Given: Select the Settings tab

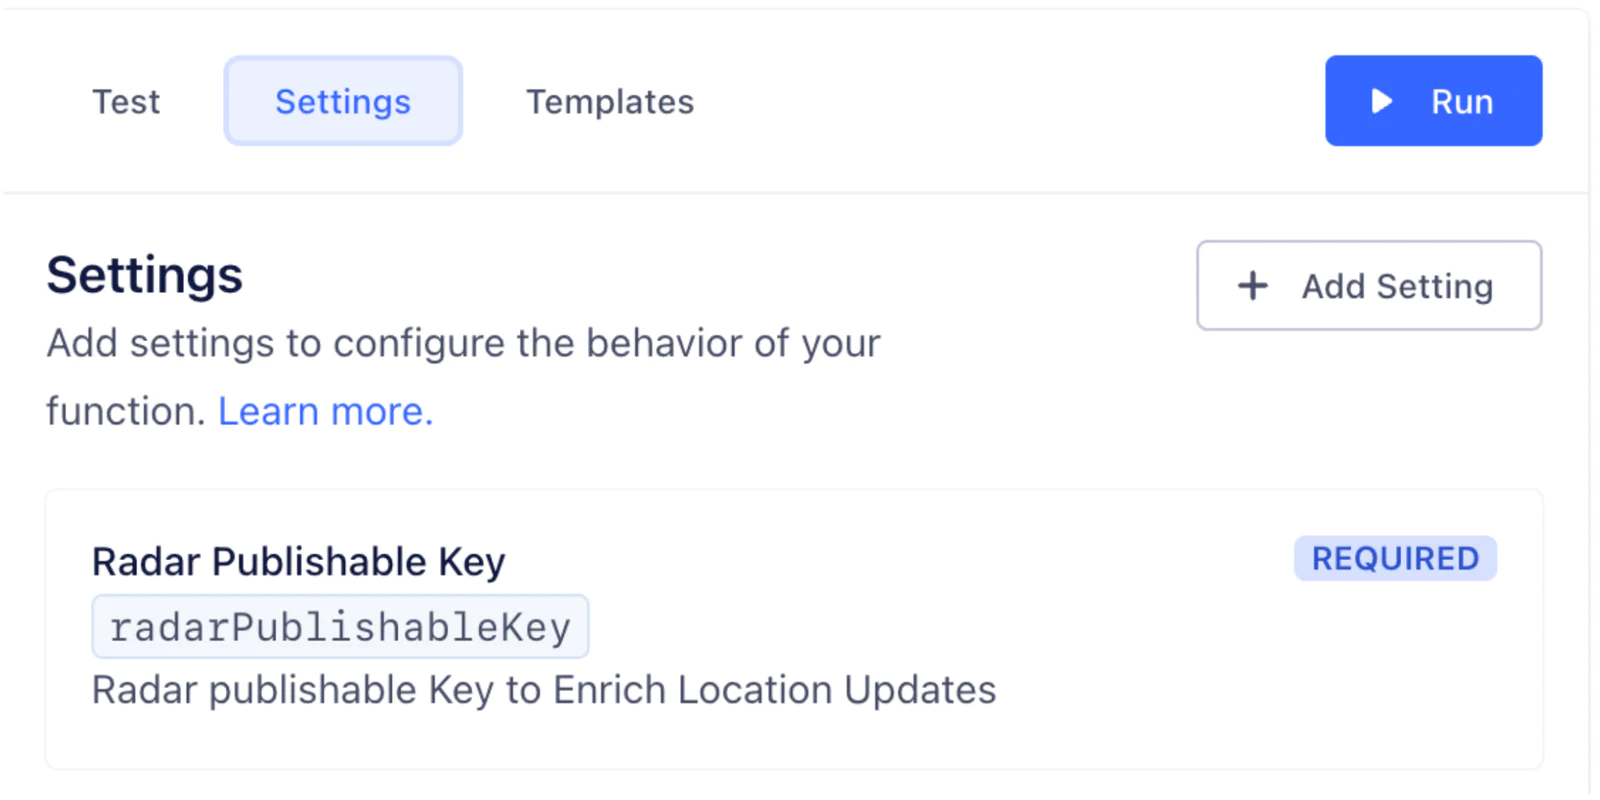Looking at the screenshot, I should [x=342, y=100].
